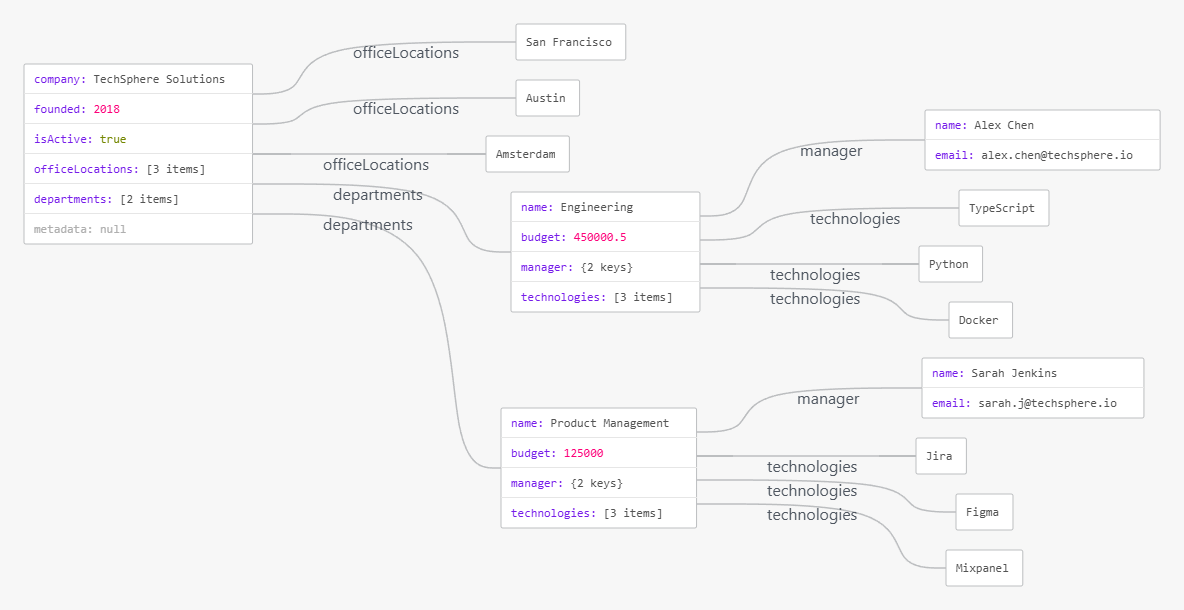This screenshot has width=1184, height=610.
Task: Select the name: Sarah Jenkins row
Action: click(1033, 373)
